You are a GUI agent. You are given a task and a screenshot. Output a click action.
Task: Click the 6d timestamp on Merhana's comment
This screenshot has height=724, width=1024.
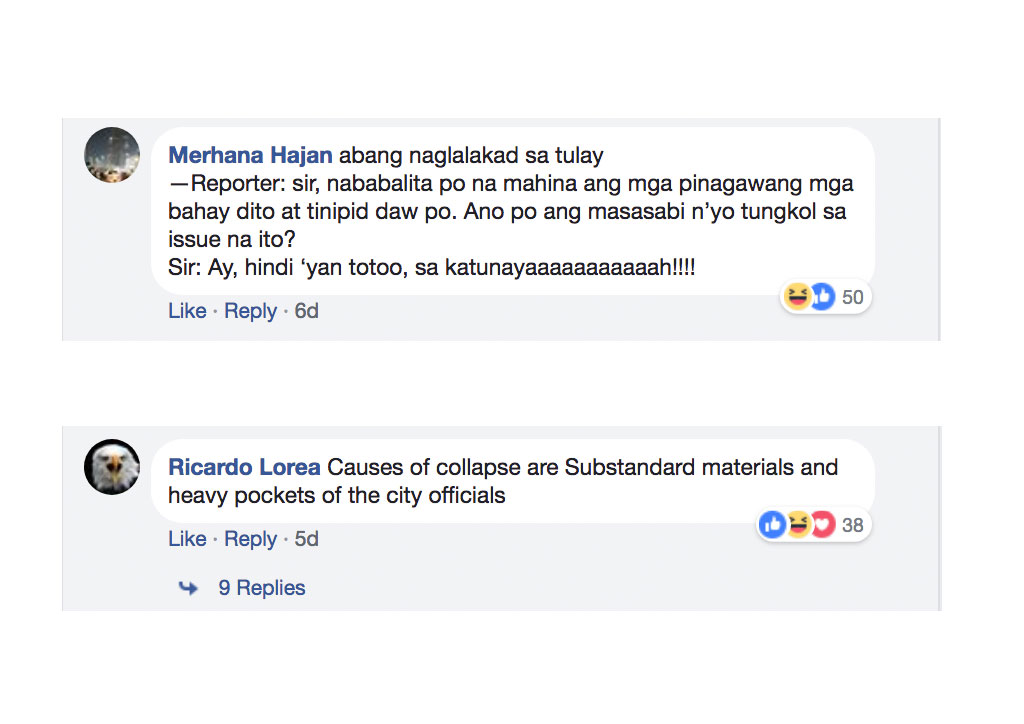(x=306, y=311)
